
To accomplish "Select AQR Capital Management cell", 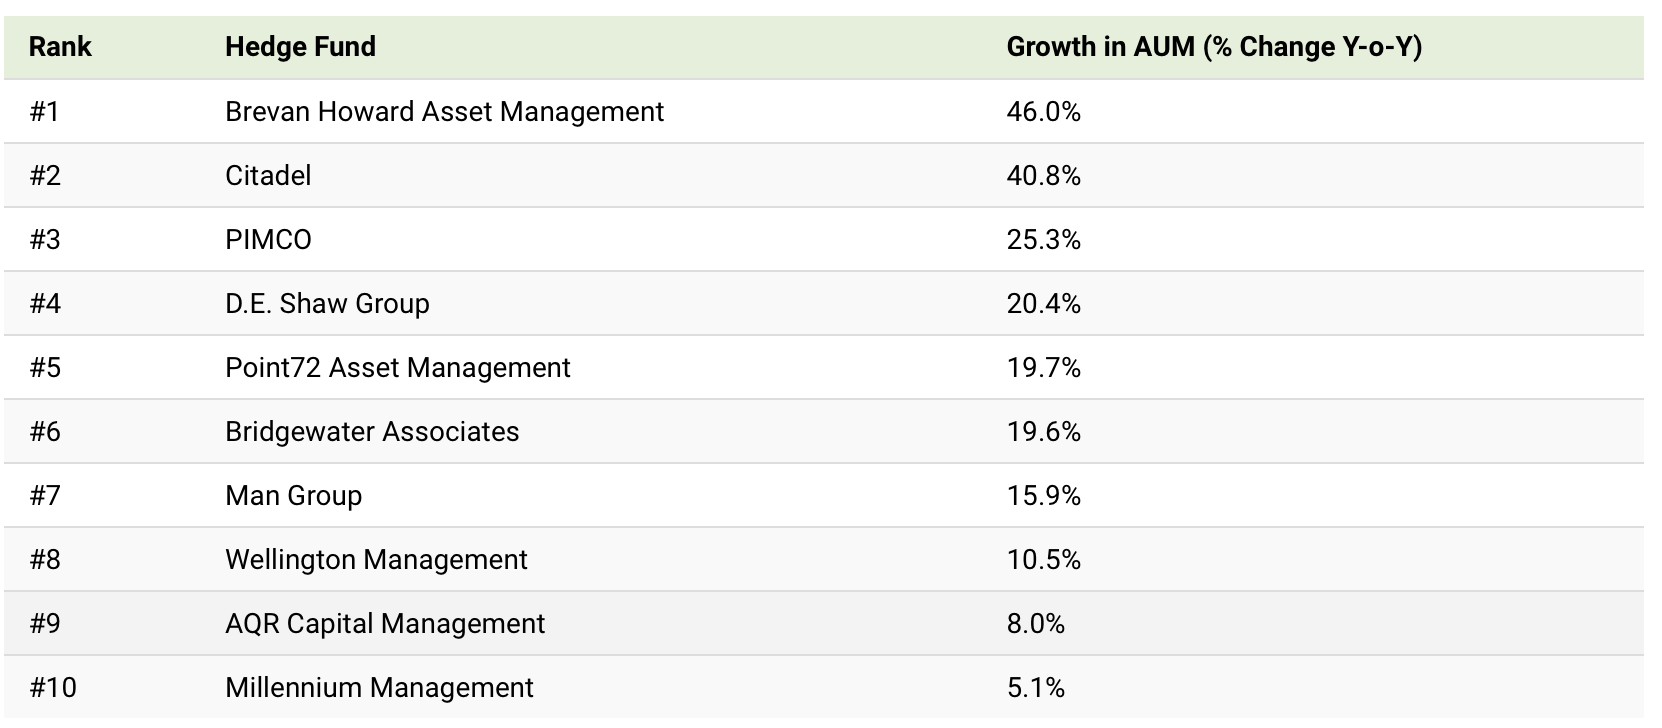I will pyautogui.click(x=385, y=624).
